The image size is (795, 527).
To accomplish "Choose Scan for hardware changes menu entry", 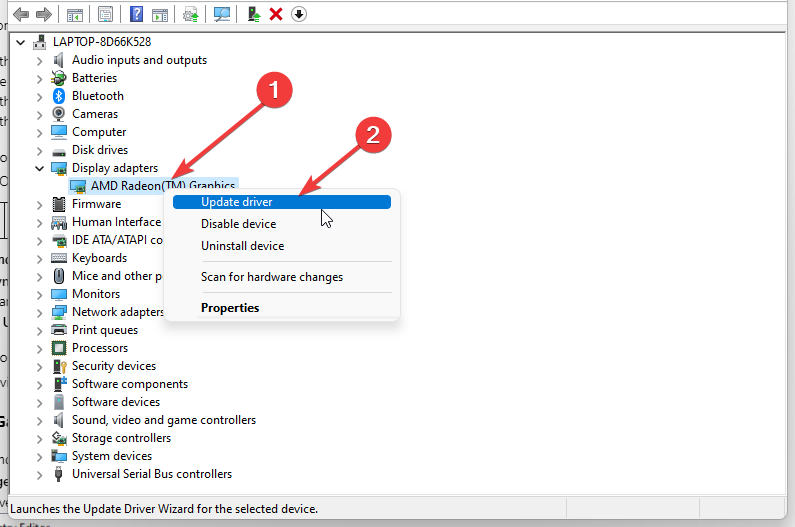I will point(282,277).
